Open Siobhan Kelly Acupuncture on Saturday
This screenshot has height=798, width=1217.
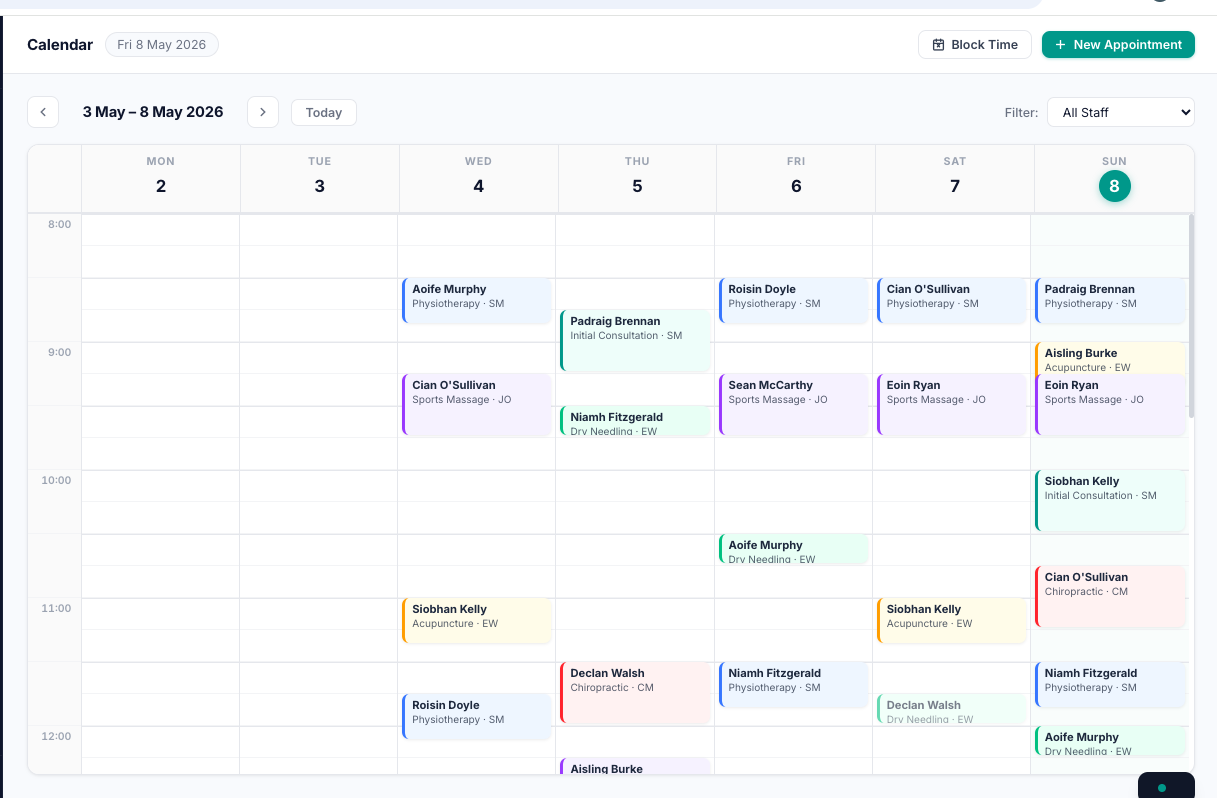point(952,621)
